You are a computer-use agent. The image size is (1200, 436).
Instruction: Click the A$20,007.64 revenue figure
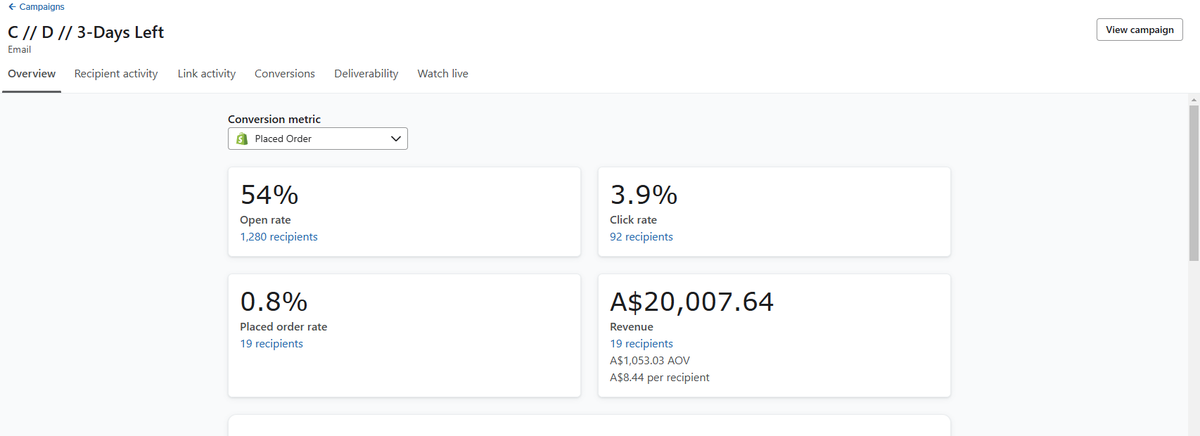pyautogui.click(x=692, y=302)
